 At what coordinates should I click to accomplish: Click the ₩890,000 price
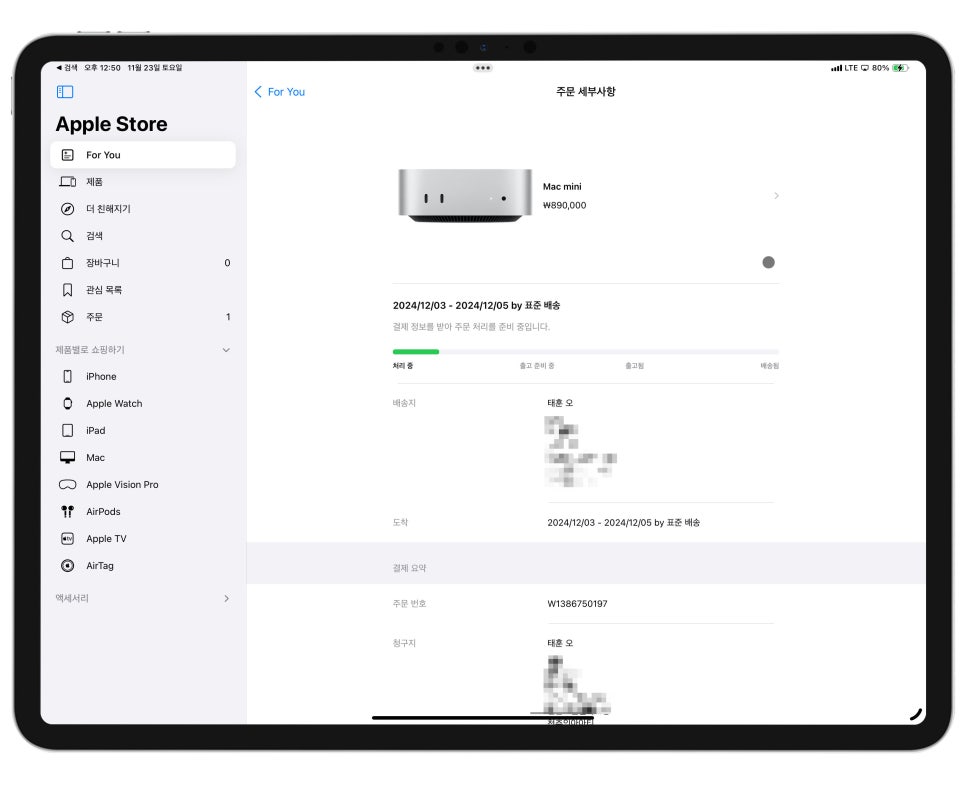[564, 206]
